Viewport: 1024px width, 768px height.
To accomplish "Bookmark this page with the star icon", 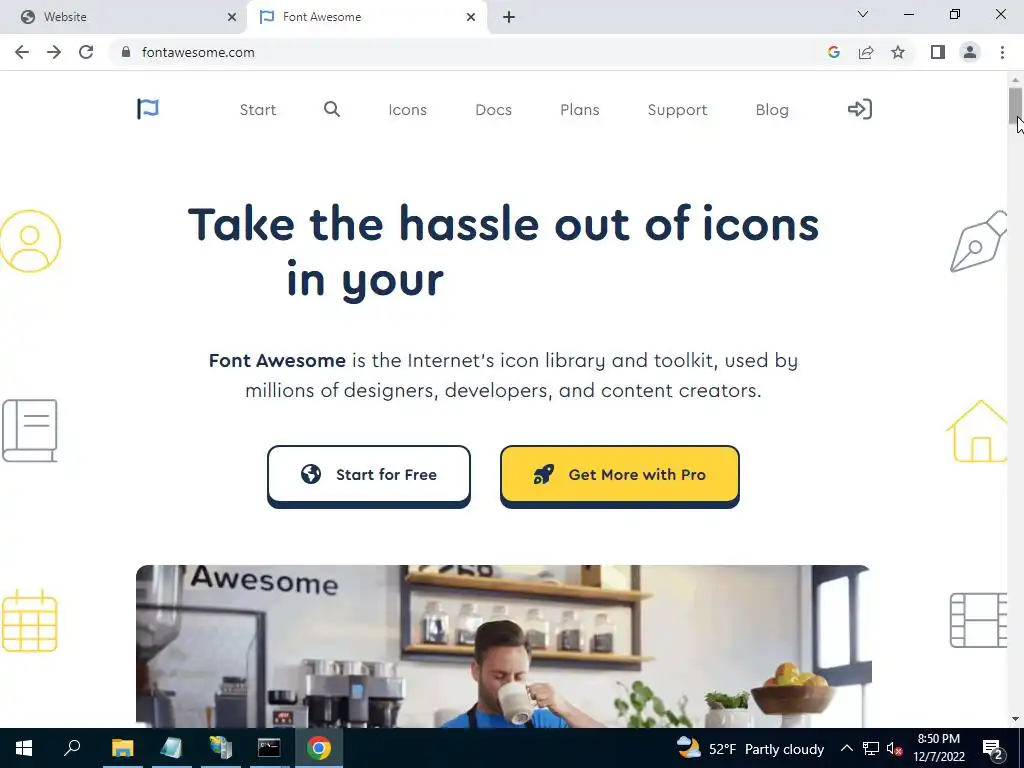I will 898,52.
